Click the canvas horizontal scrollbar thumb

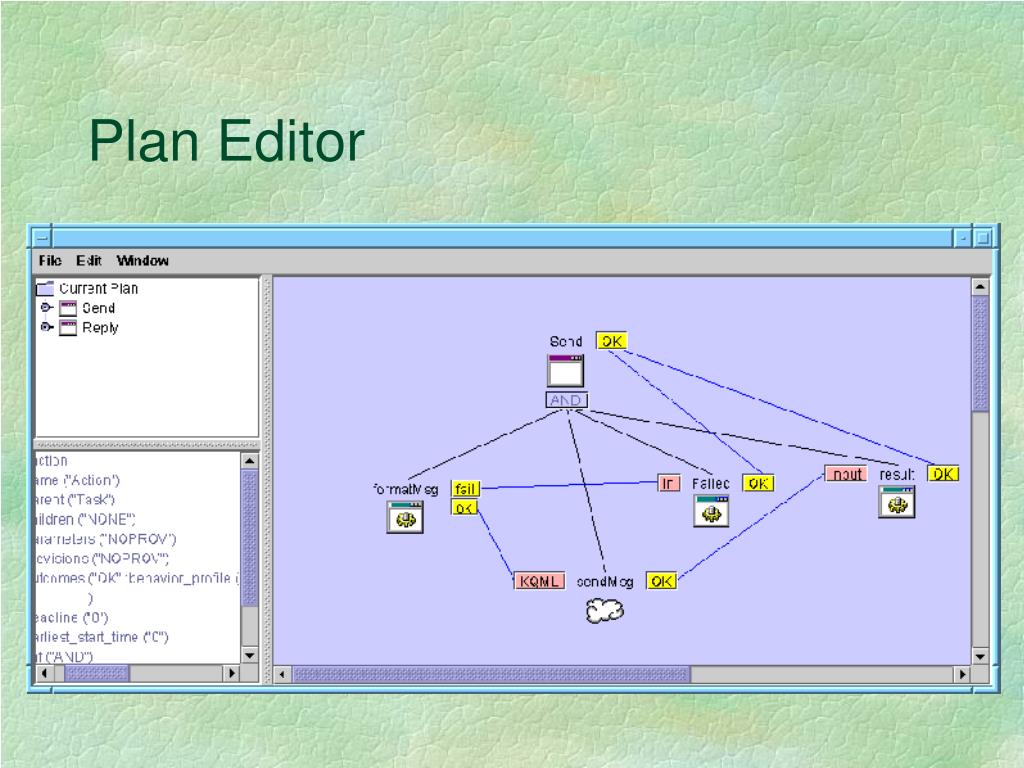pos(491,674)
